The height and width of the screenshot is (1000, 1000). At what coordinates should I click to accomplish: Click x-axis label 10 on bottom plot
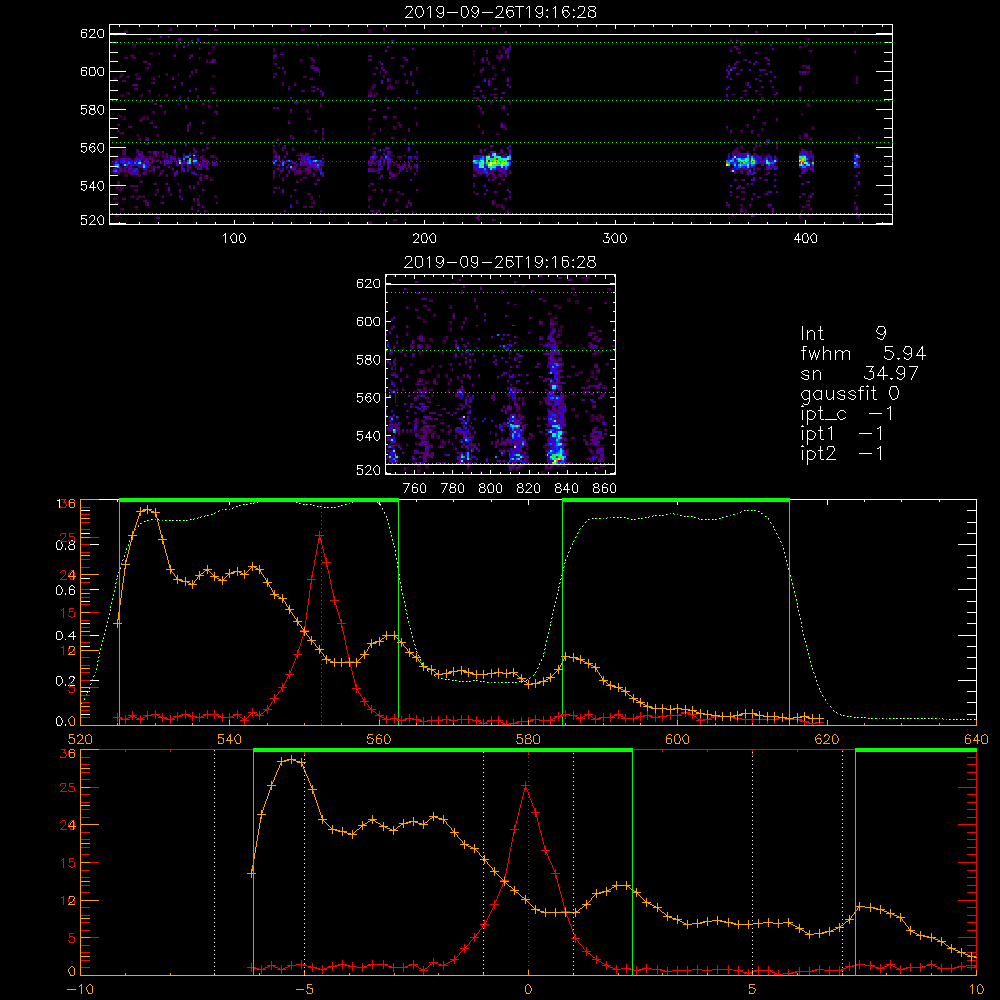tap(976, 990)
